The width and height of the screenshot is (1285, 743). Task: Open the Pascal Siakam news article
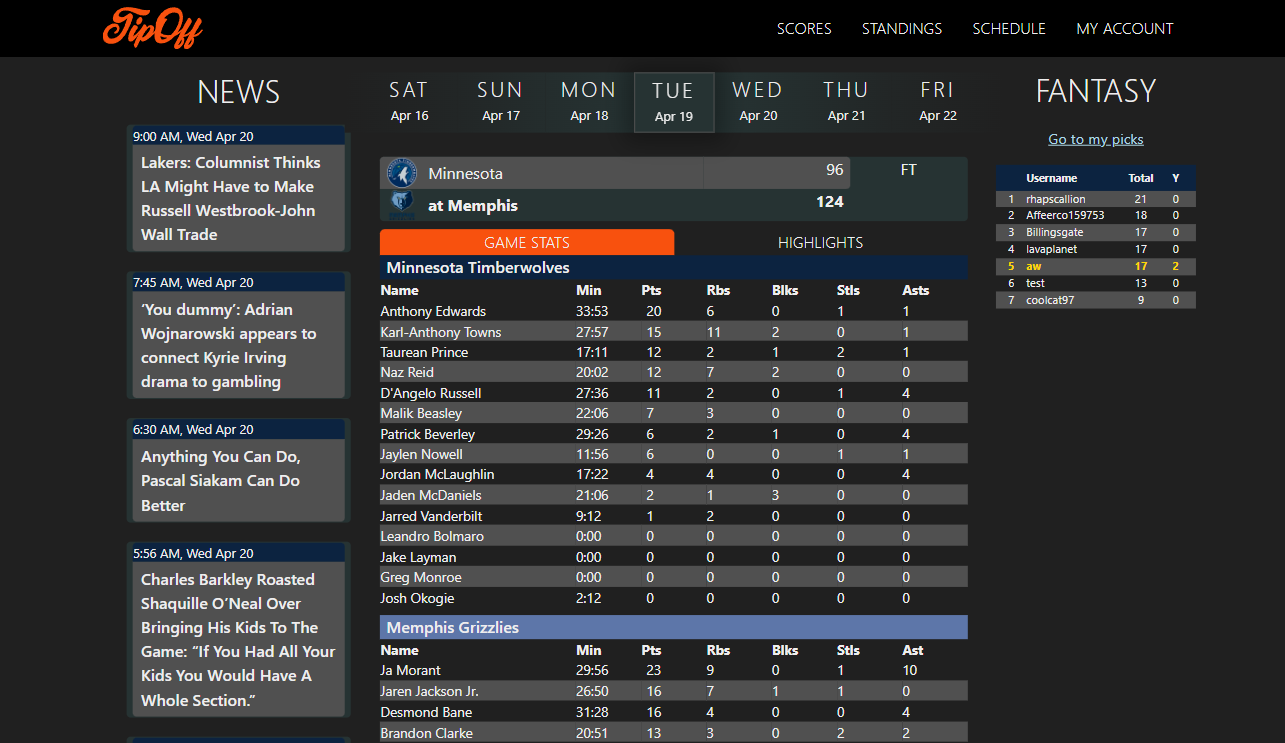pos(238,480)
